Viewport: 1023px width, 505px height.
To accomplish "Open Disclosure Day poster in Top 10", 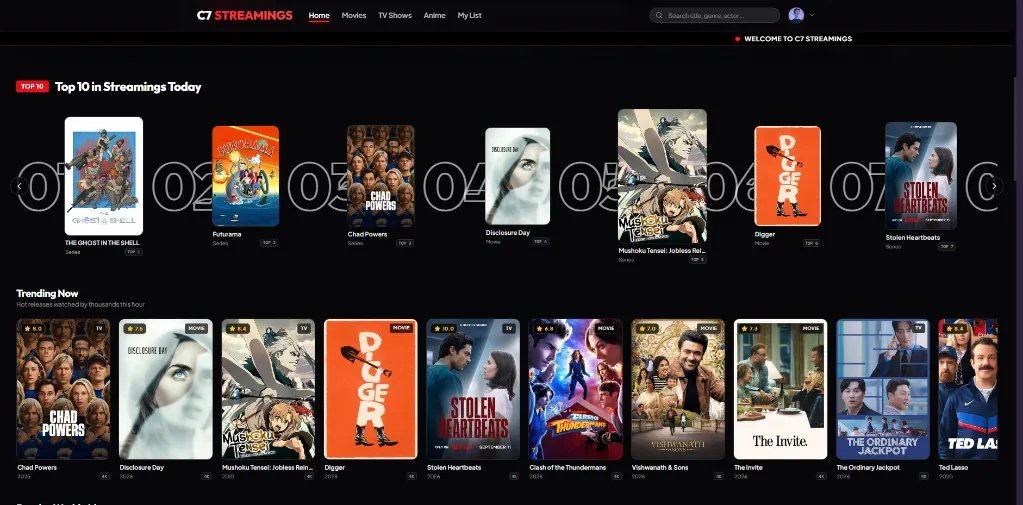I will tap(517, 176).
